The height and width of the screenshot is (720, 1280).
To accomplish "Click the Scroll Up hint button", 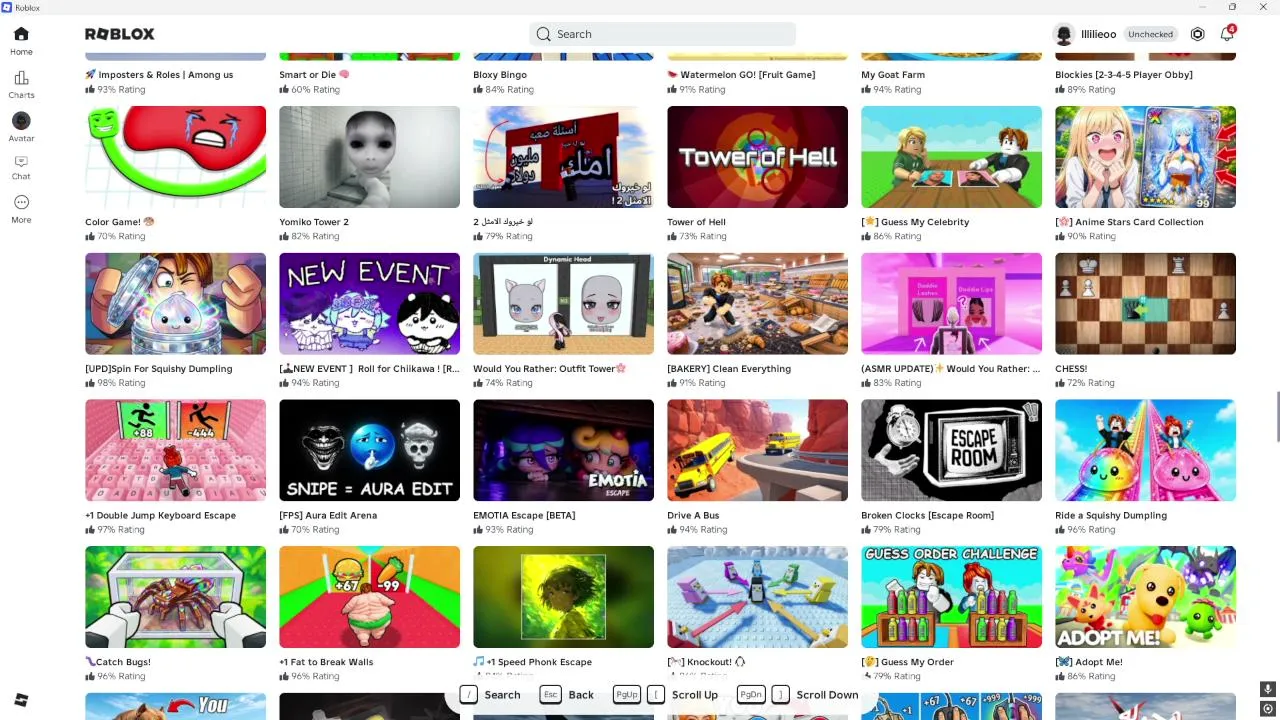I will click(667, 695).
